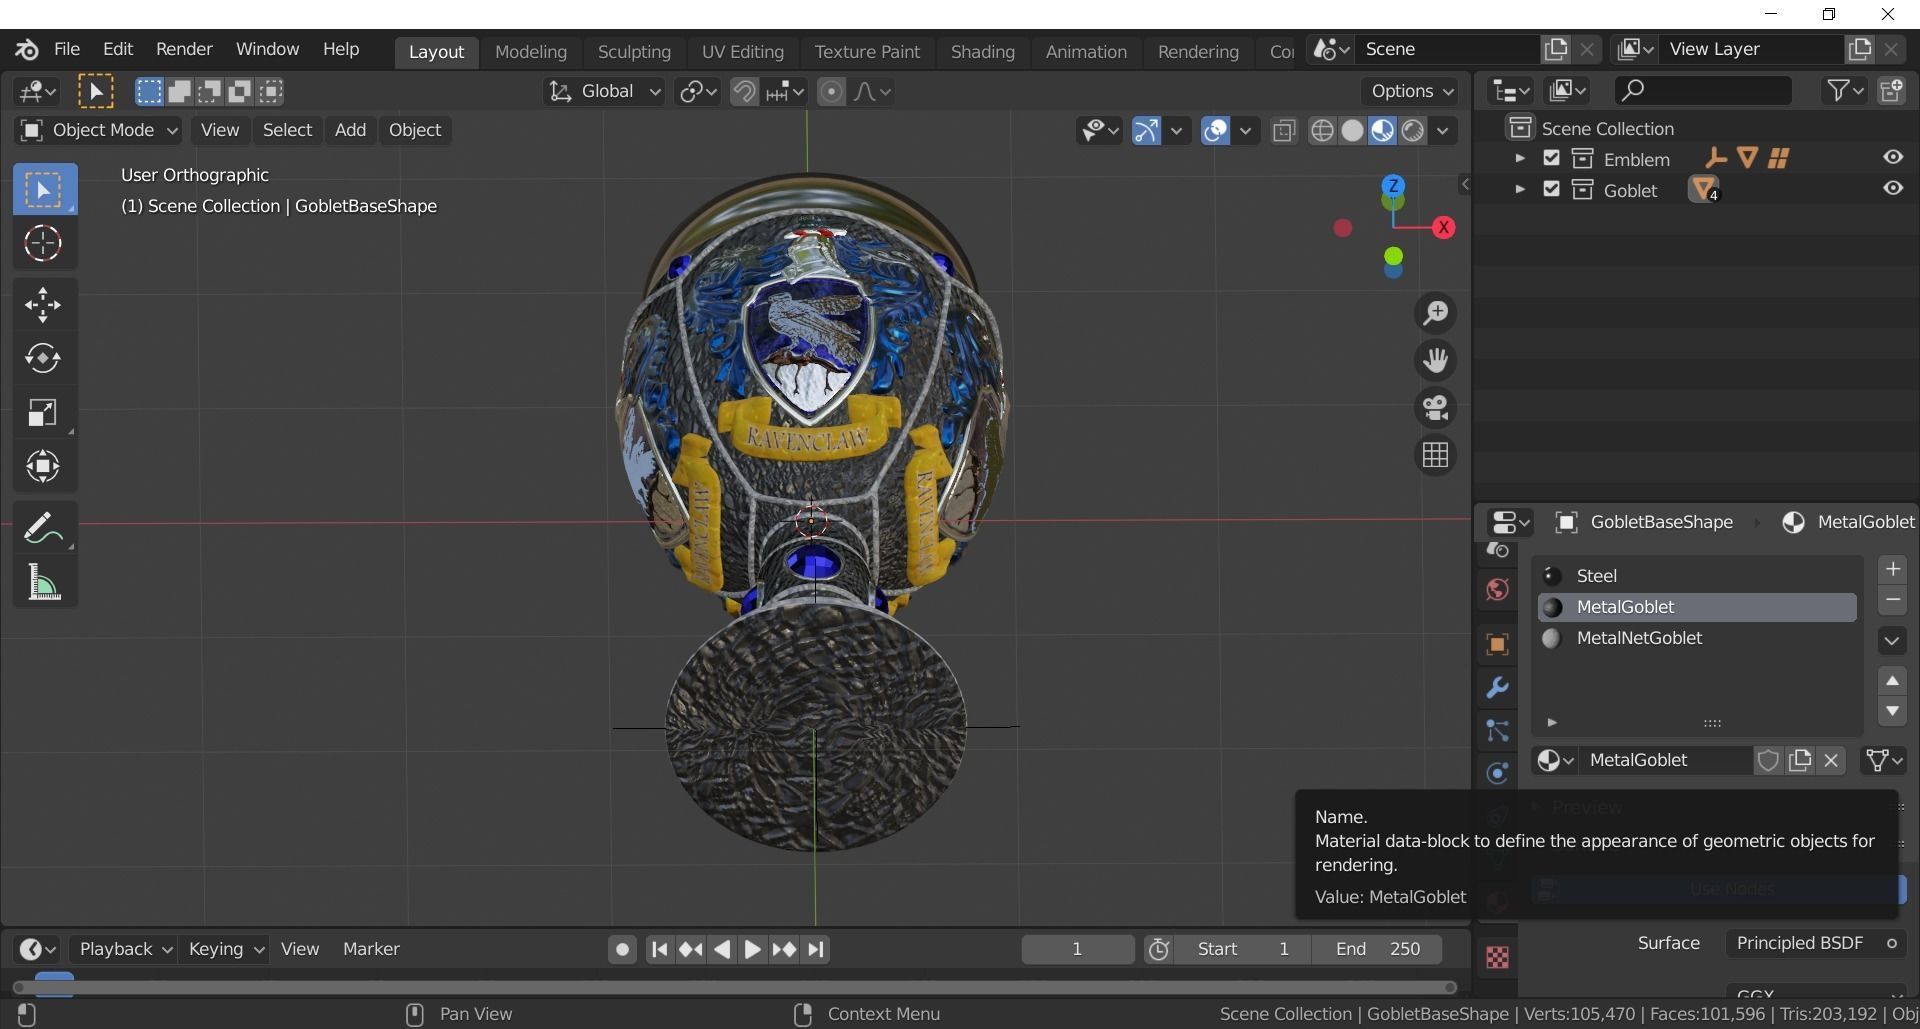Viewport: 1920px width, 1029px height.
Task: Click the zoom view magnifier icon
Action: coord(1435,313)
